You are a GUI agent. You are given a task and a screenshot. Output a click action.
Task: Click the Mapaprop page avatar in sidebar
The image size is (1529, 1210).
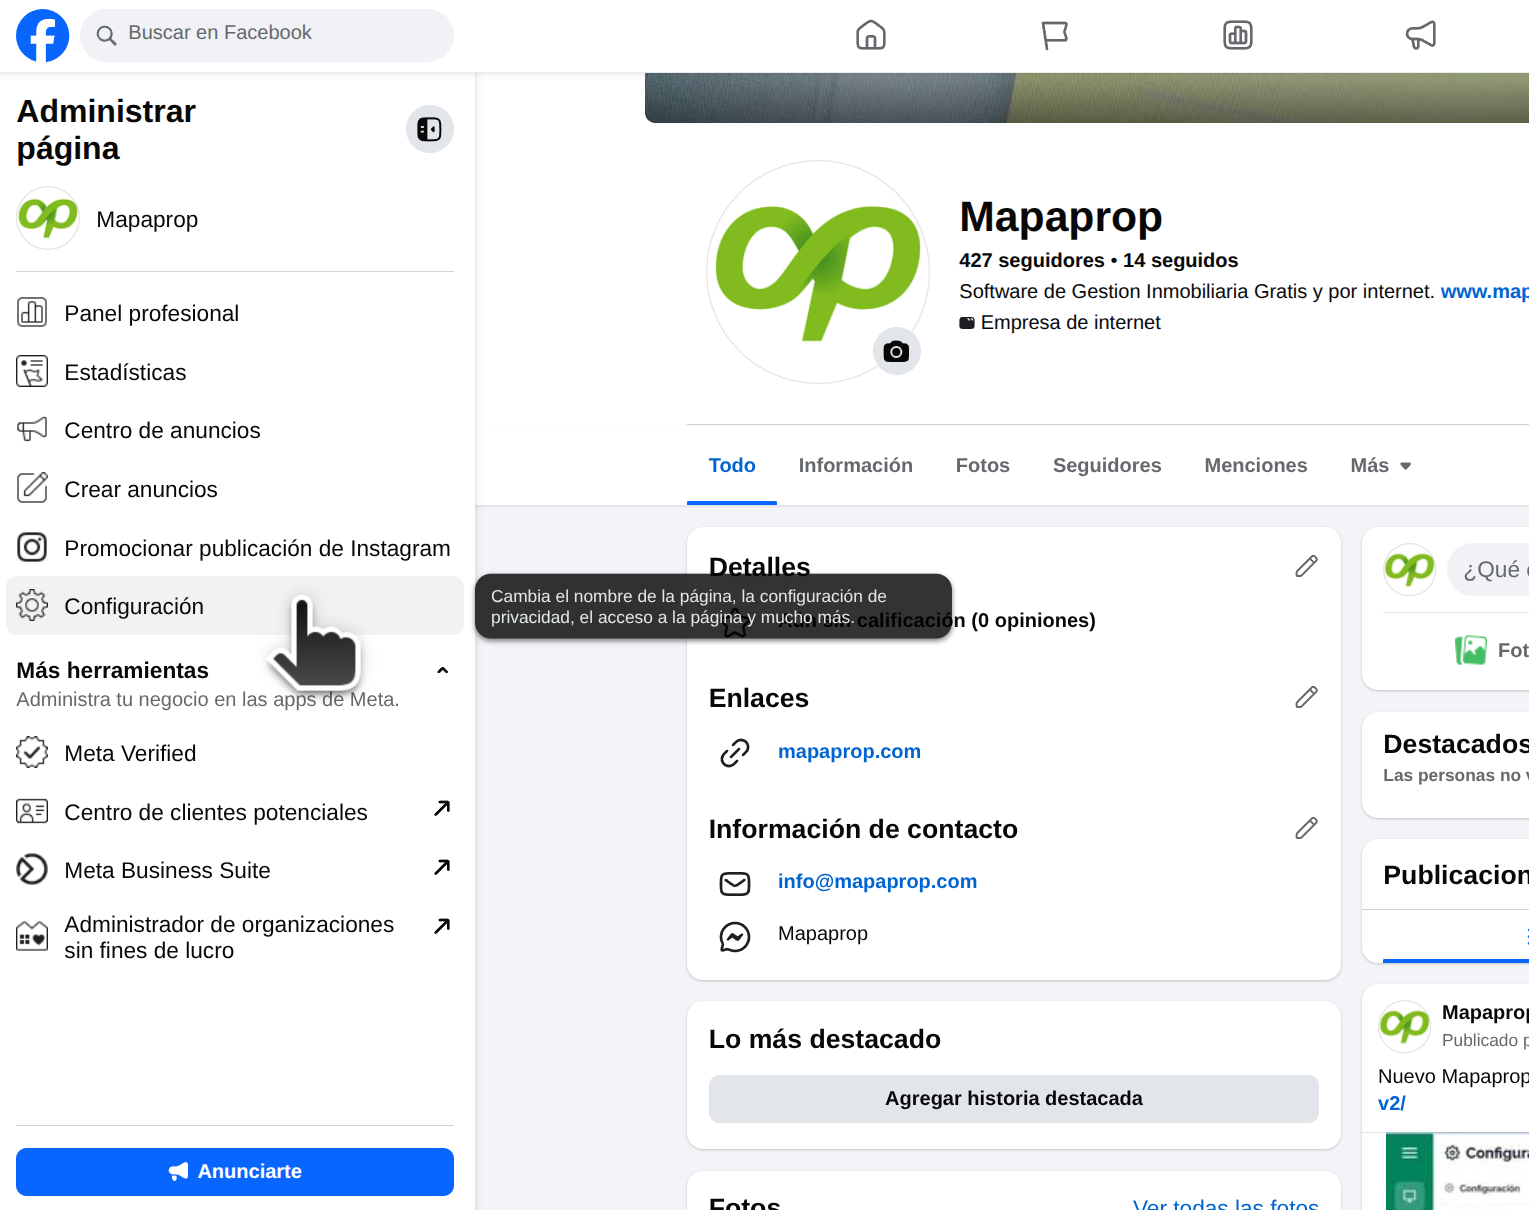pos(48,218)
